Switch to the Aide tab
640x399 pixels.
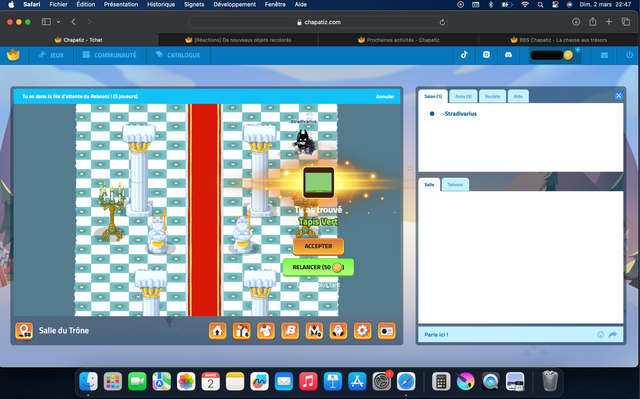pyautogui.click(x=518, y=96)
